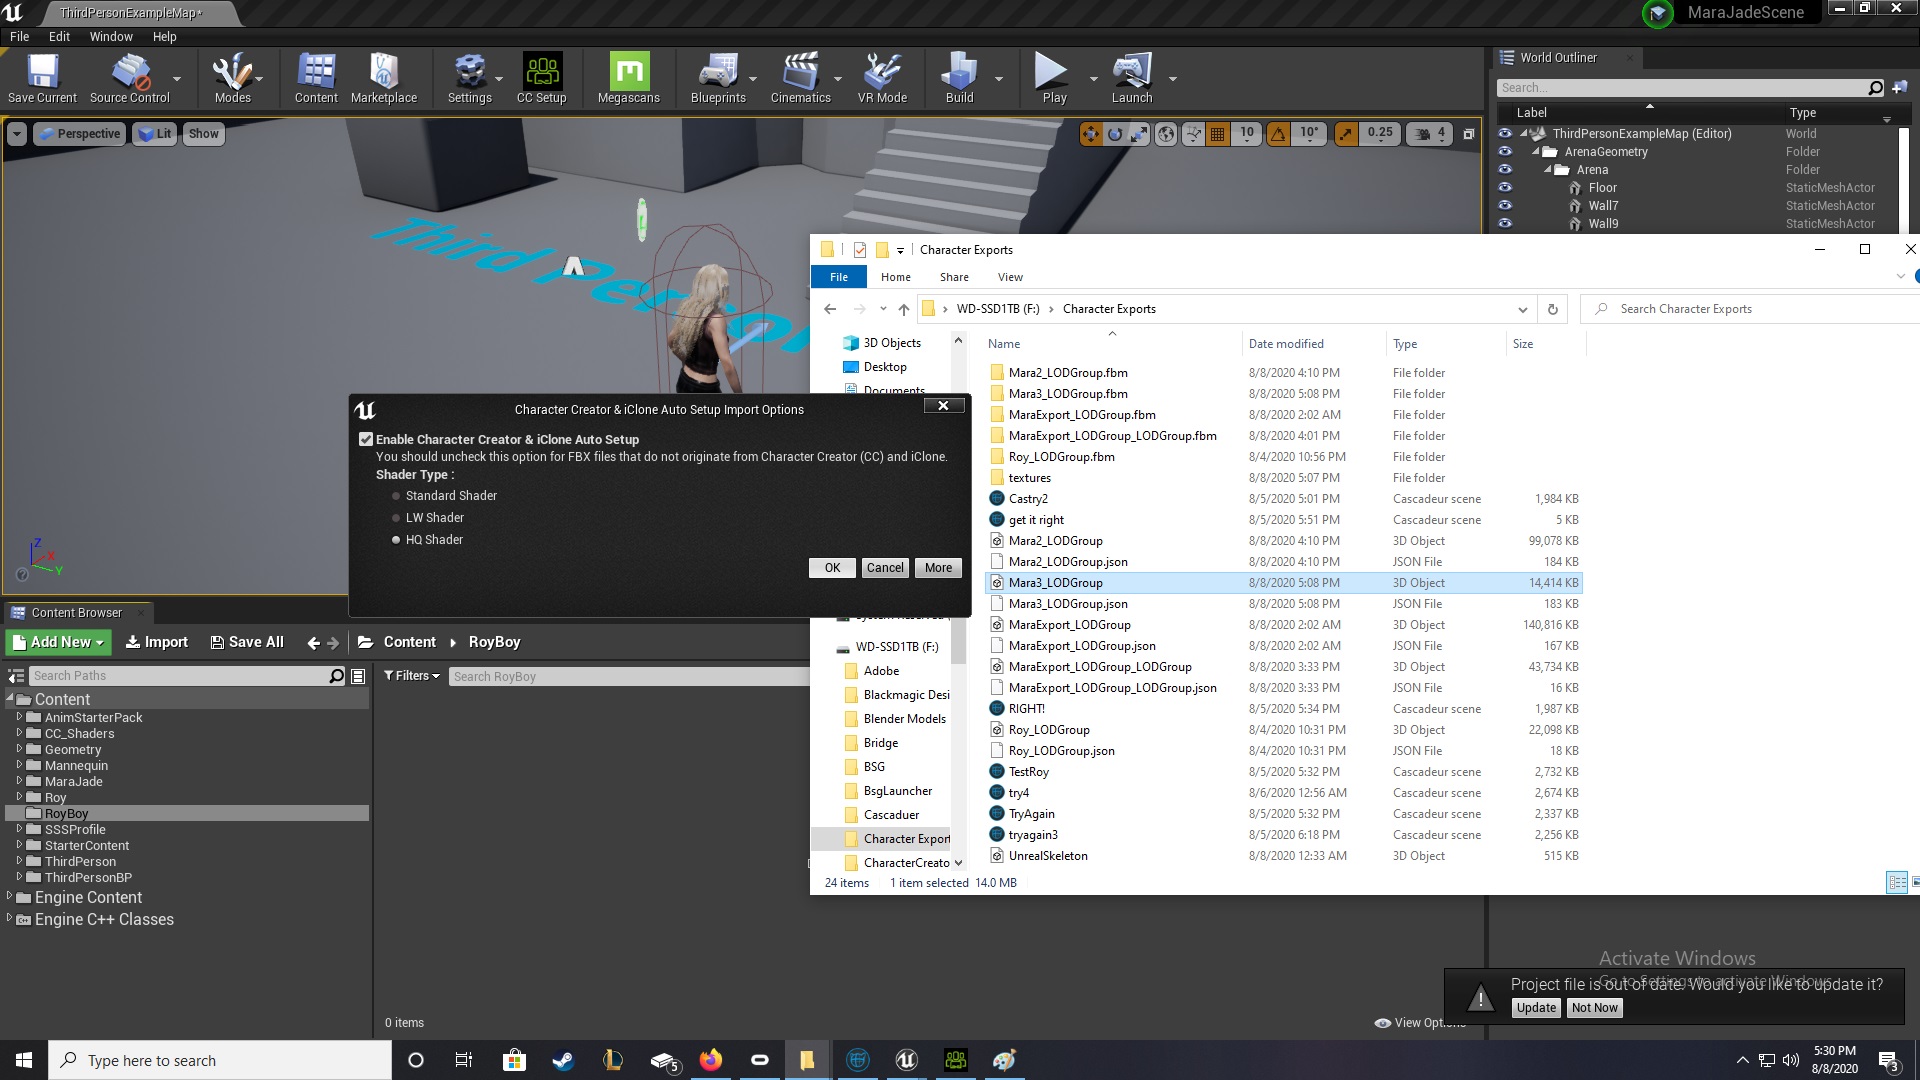This screenshot has width=1920, height=1080.
Task: Click the Add New button
Action: (59, 642)
